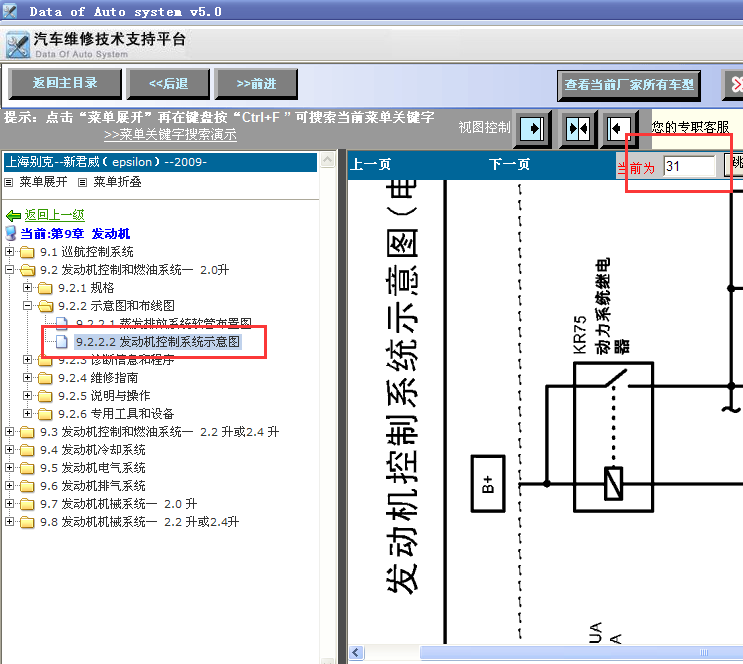Go forward with the >>前进 button
This screenshot has height=664, width=743.
pyautogui.click(x=256, y=84)
